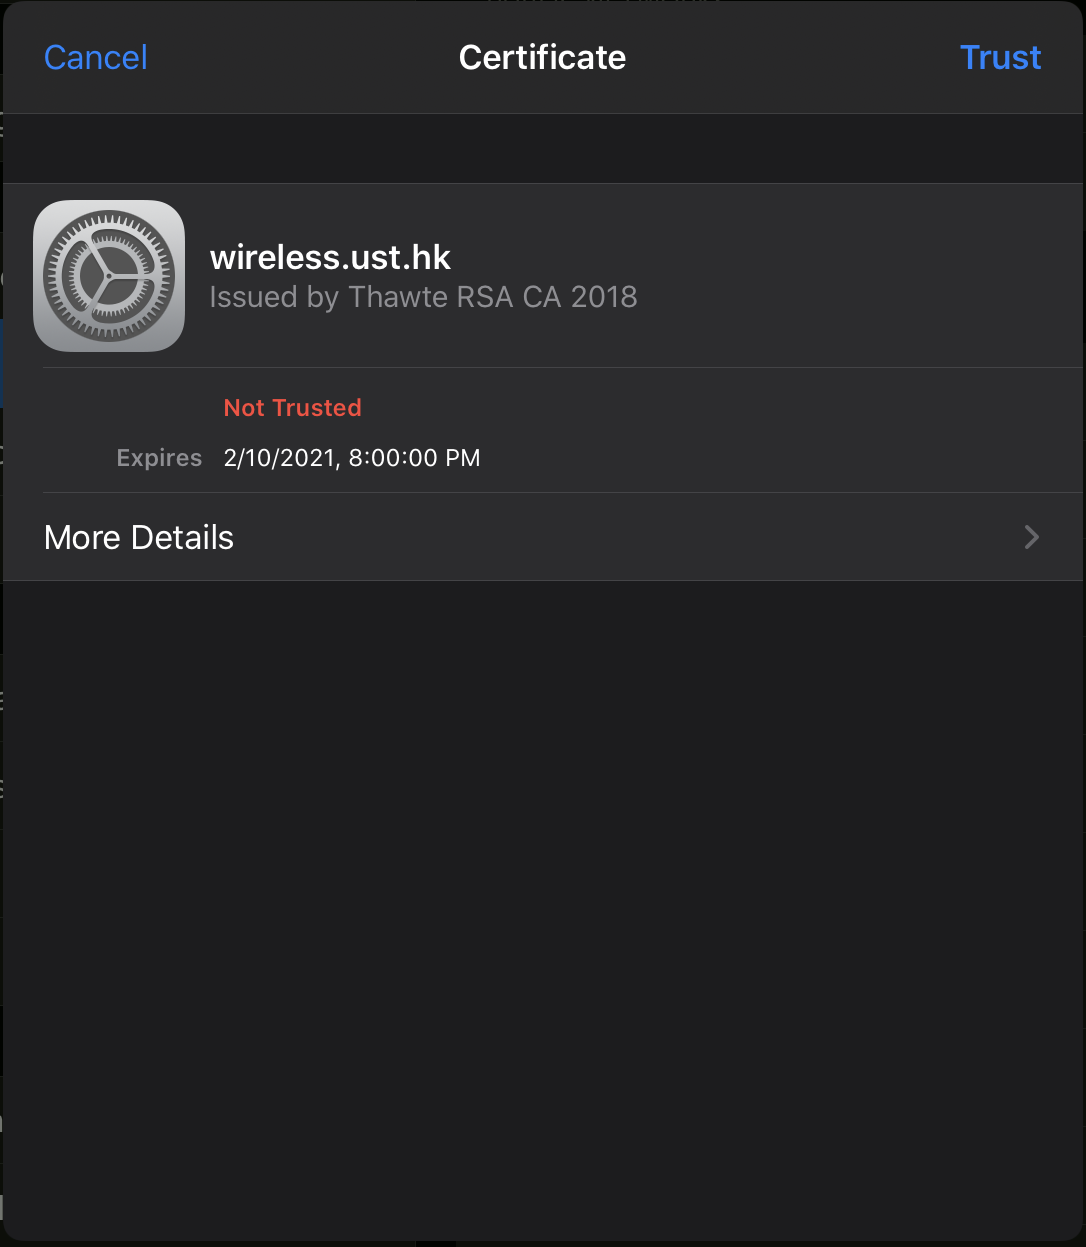Click the expiration date 2/10/2021

(x=280, y=458)
